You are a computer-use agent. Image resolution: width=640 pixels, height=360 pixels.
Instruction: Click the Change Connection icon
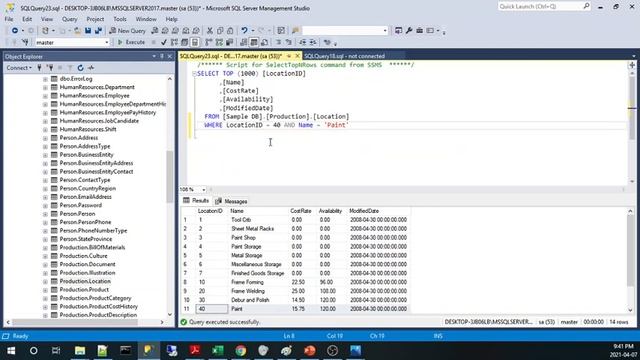[25, 42]
